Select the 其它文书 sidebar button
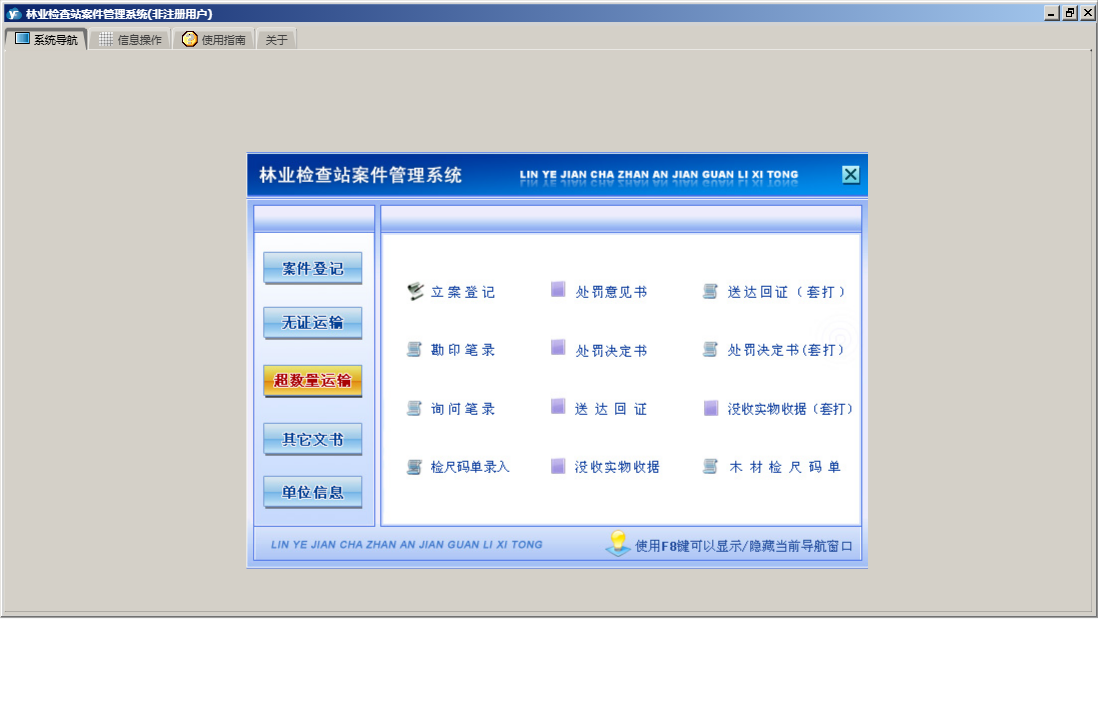This screenshot has height=714, width=1098. click(x=312, y=439)
